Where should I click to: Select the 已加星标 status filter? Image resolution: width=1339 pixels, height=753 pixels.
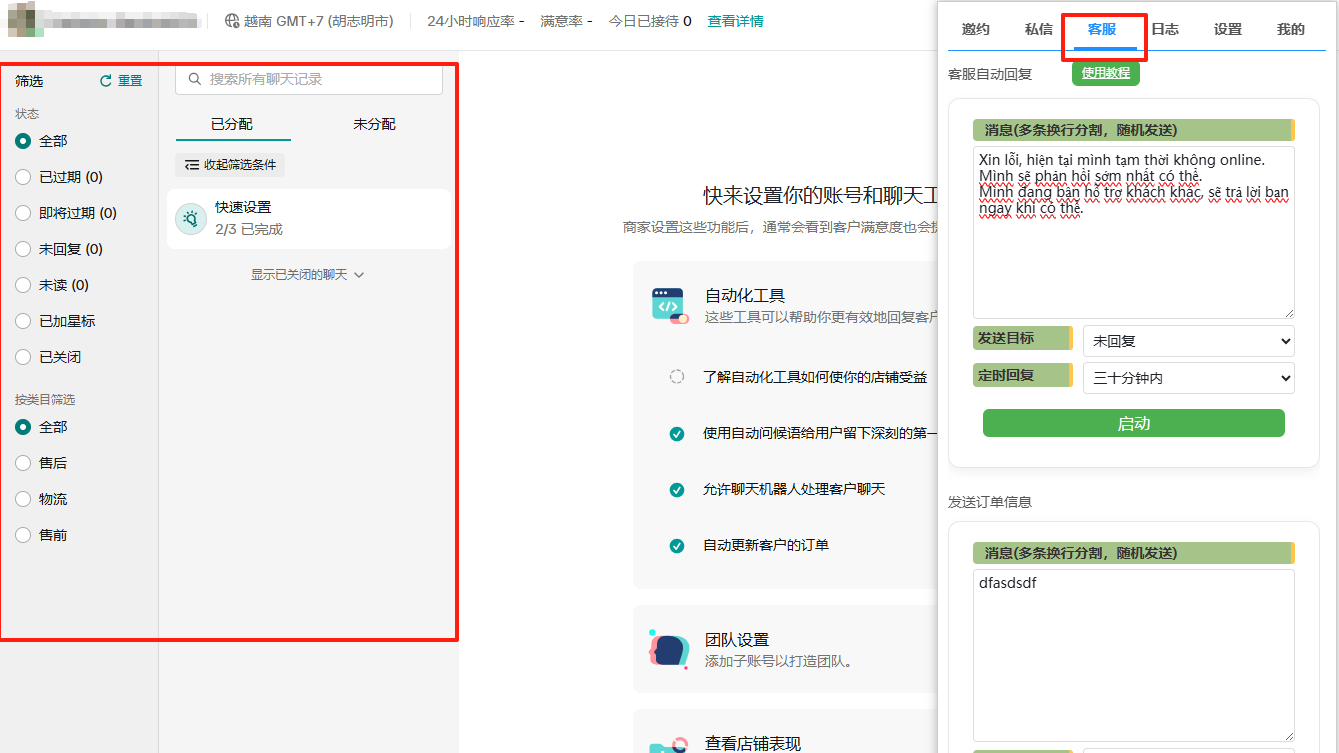pos(24,321)
